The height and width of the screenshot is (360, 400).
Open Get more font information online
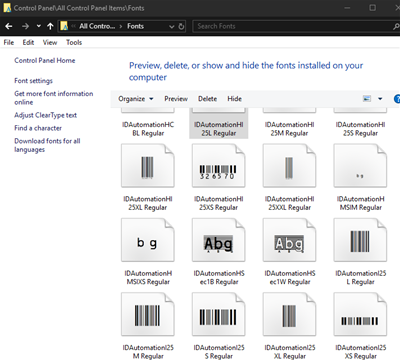pyautogui.click(x=54, y=98)
